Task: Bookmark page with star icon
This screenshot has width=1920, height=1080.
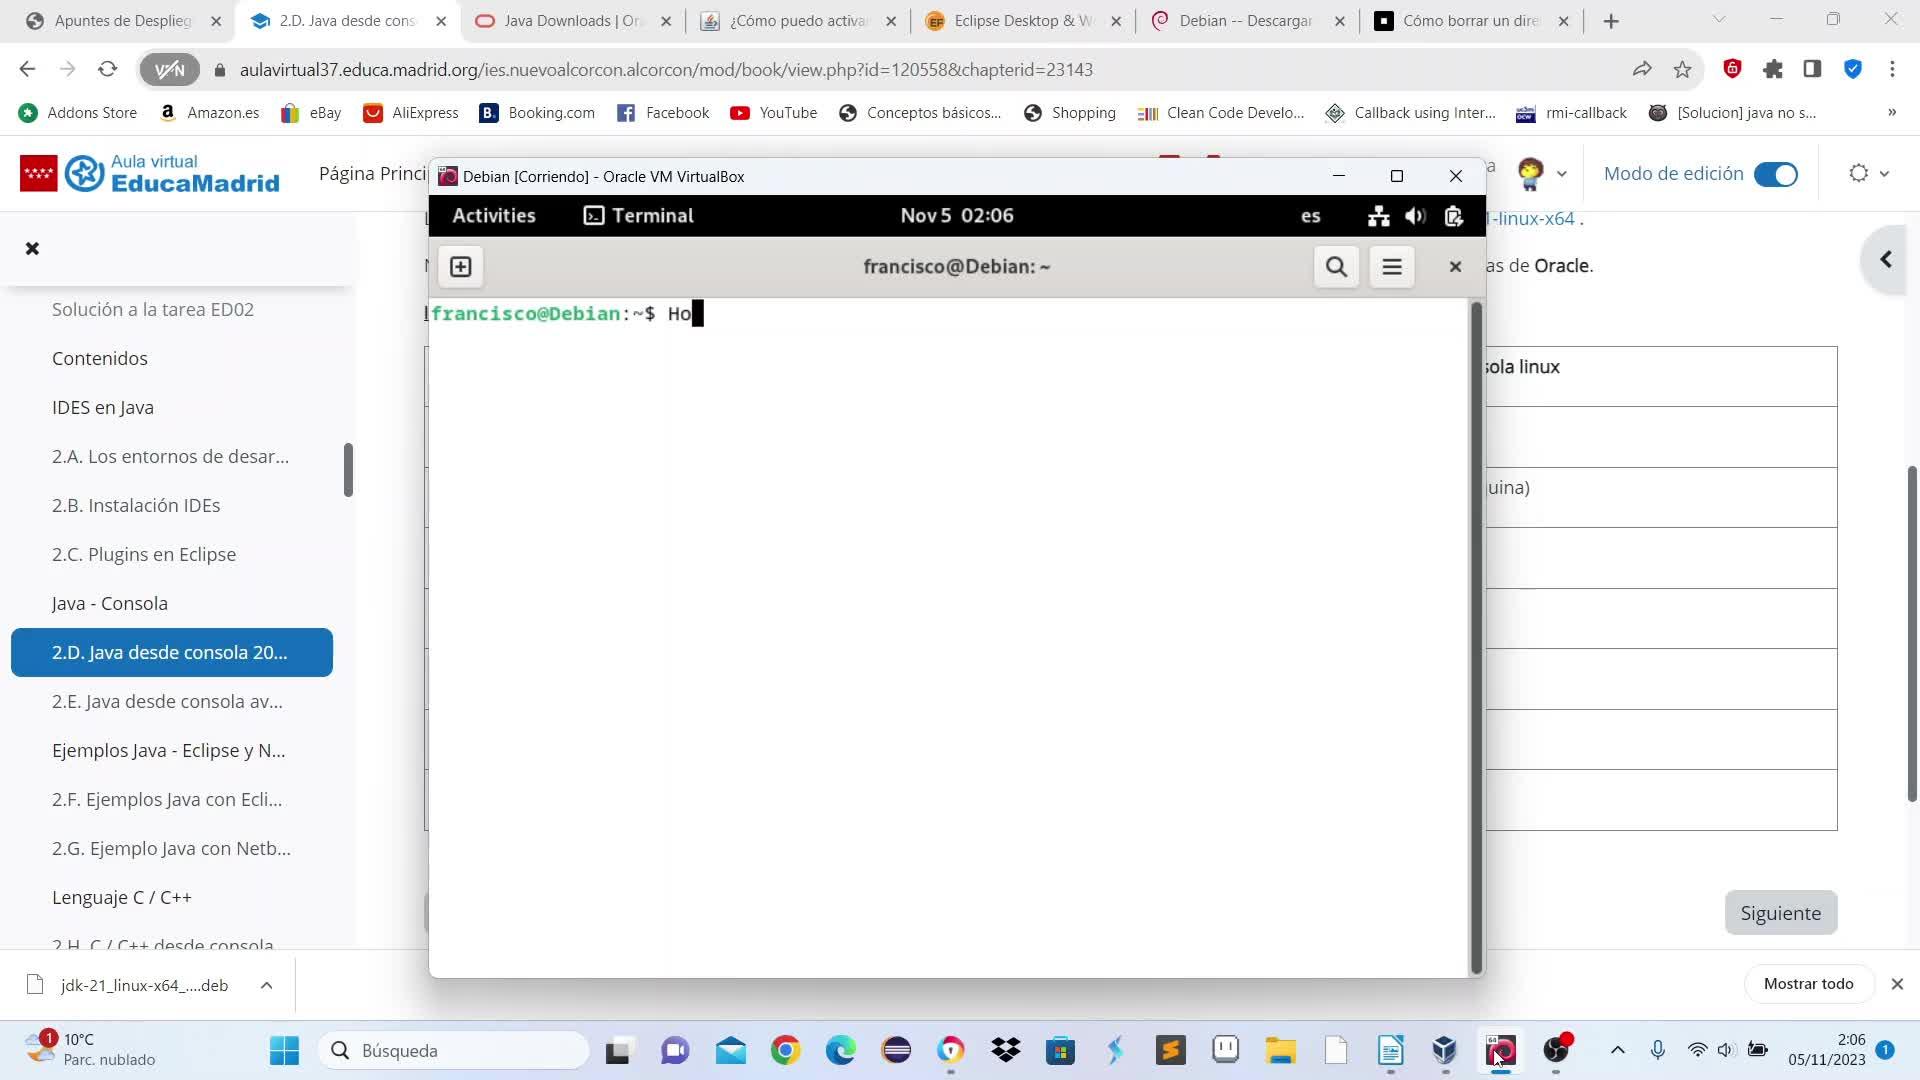Action: (1683, 69)
